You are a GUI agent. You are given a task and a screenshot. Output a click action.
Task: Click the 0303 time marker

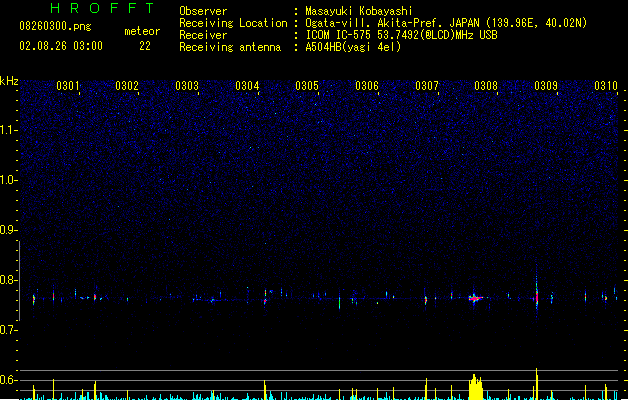click(x=187, y=86)
